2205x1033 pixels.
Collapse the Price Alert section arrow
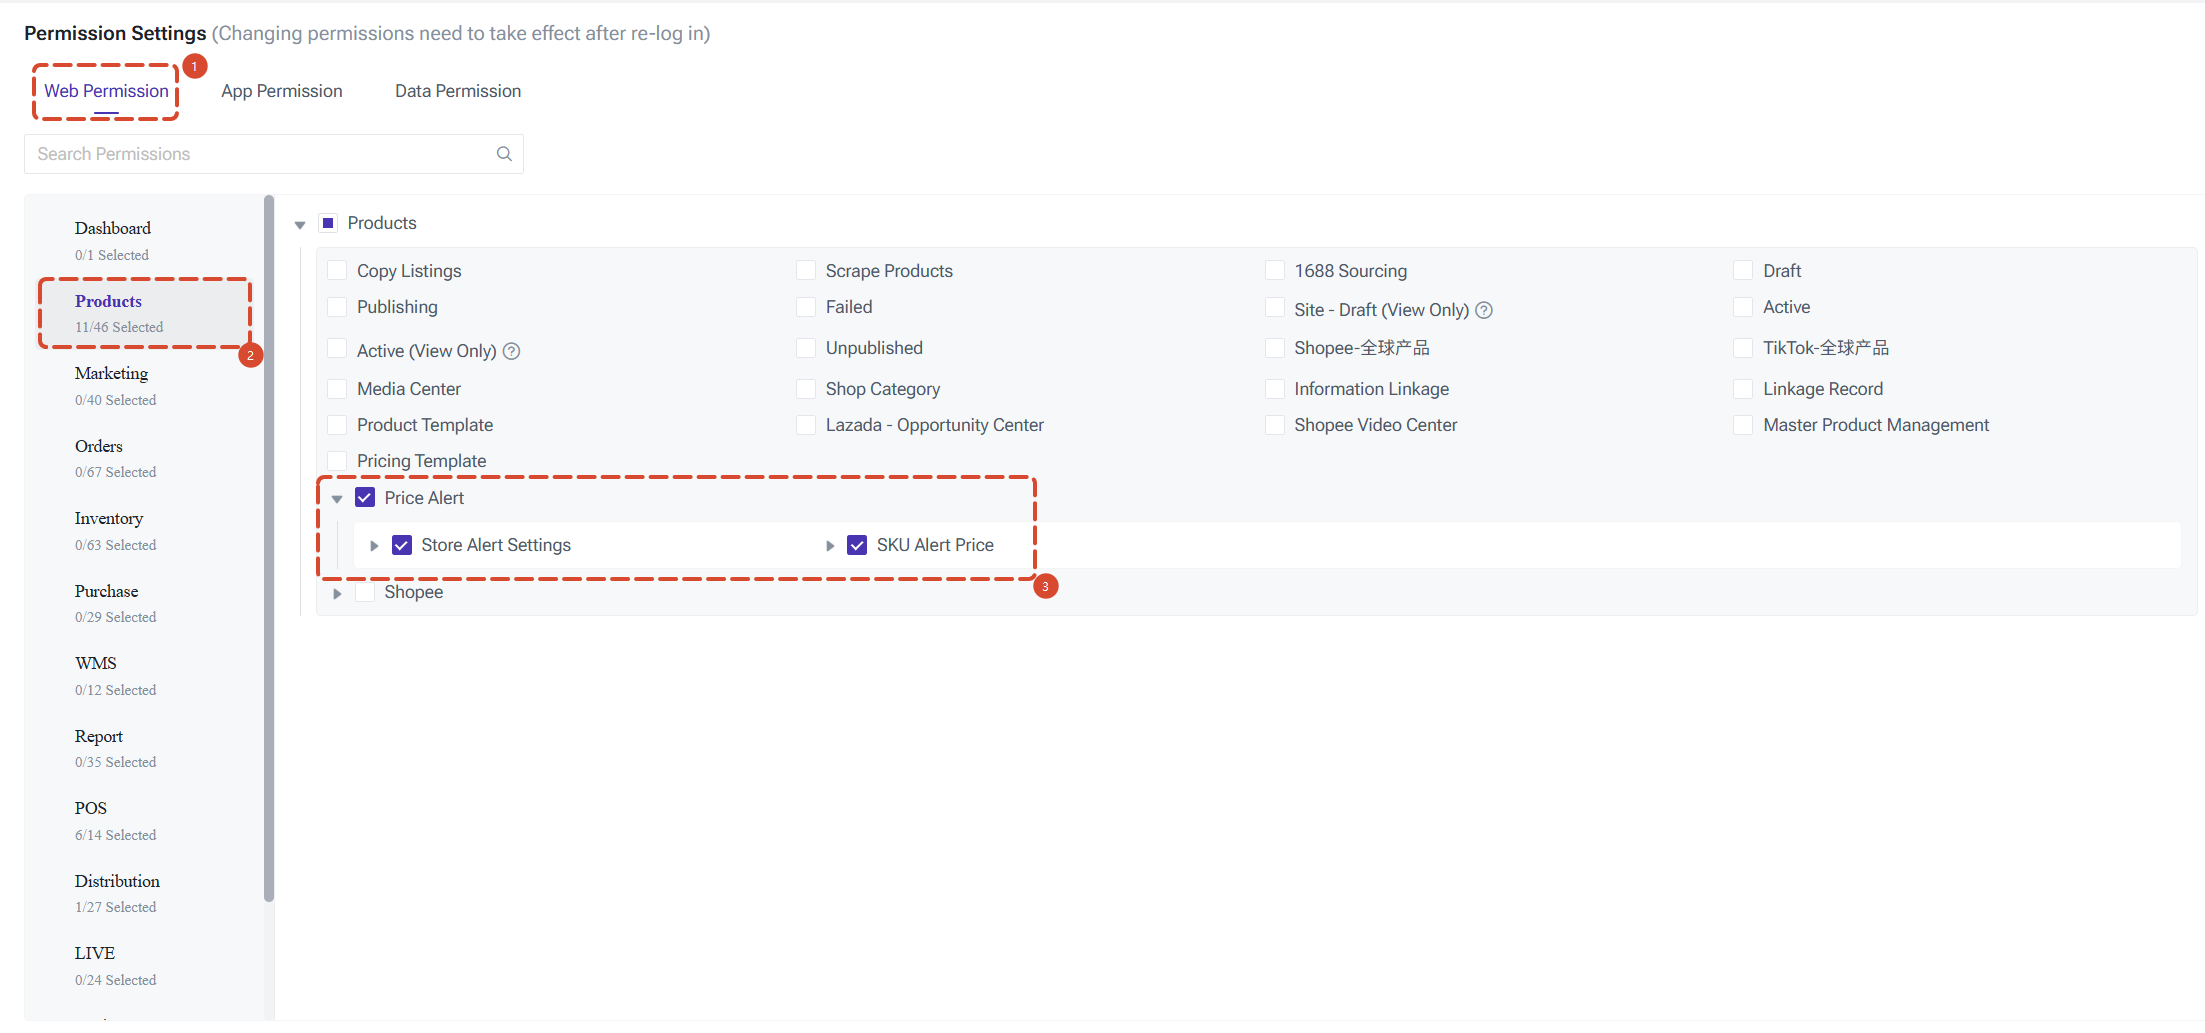tap(337, 499)
